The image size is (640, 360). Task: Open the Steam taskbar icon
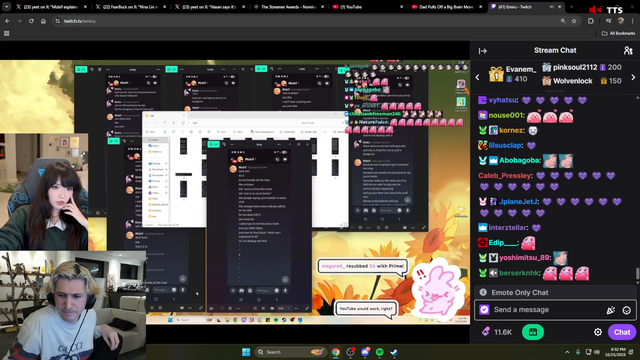[394, 352]
